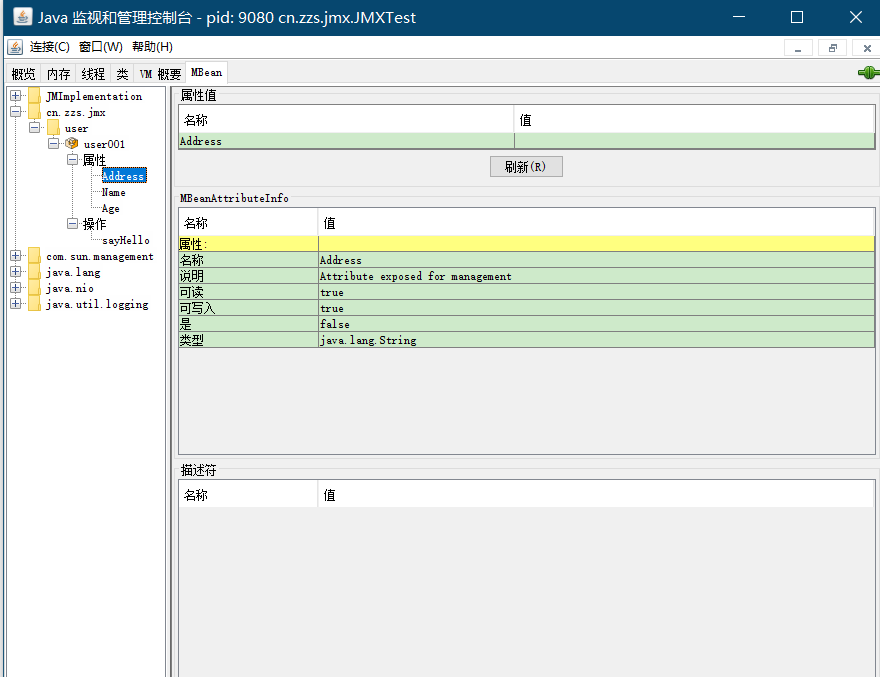880x677 pixels.
Task: Switch to the 类 tab
Action: coord(122,74)
